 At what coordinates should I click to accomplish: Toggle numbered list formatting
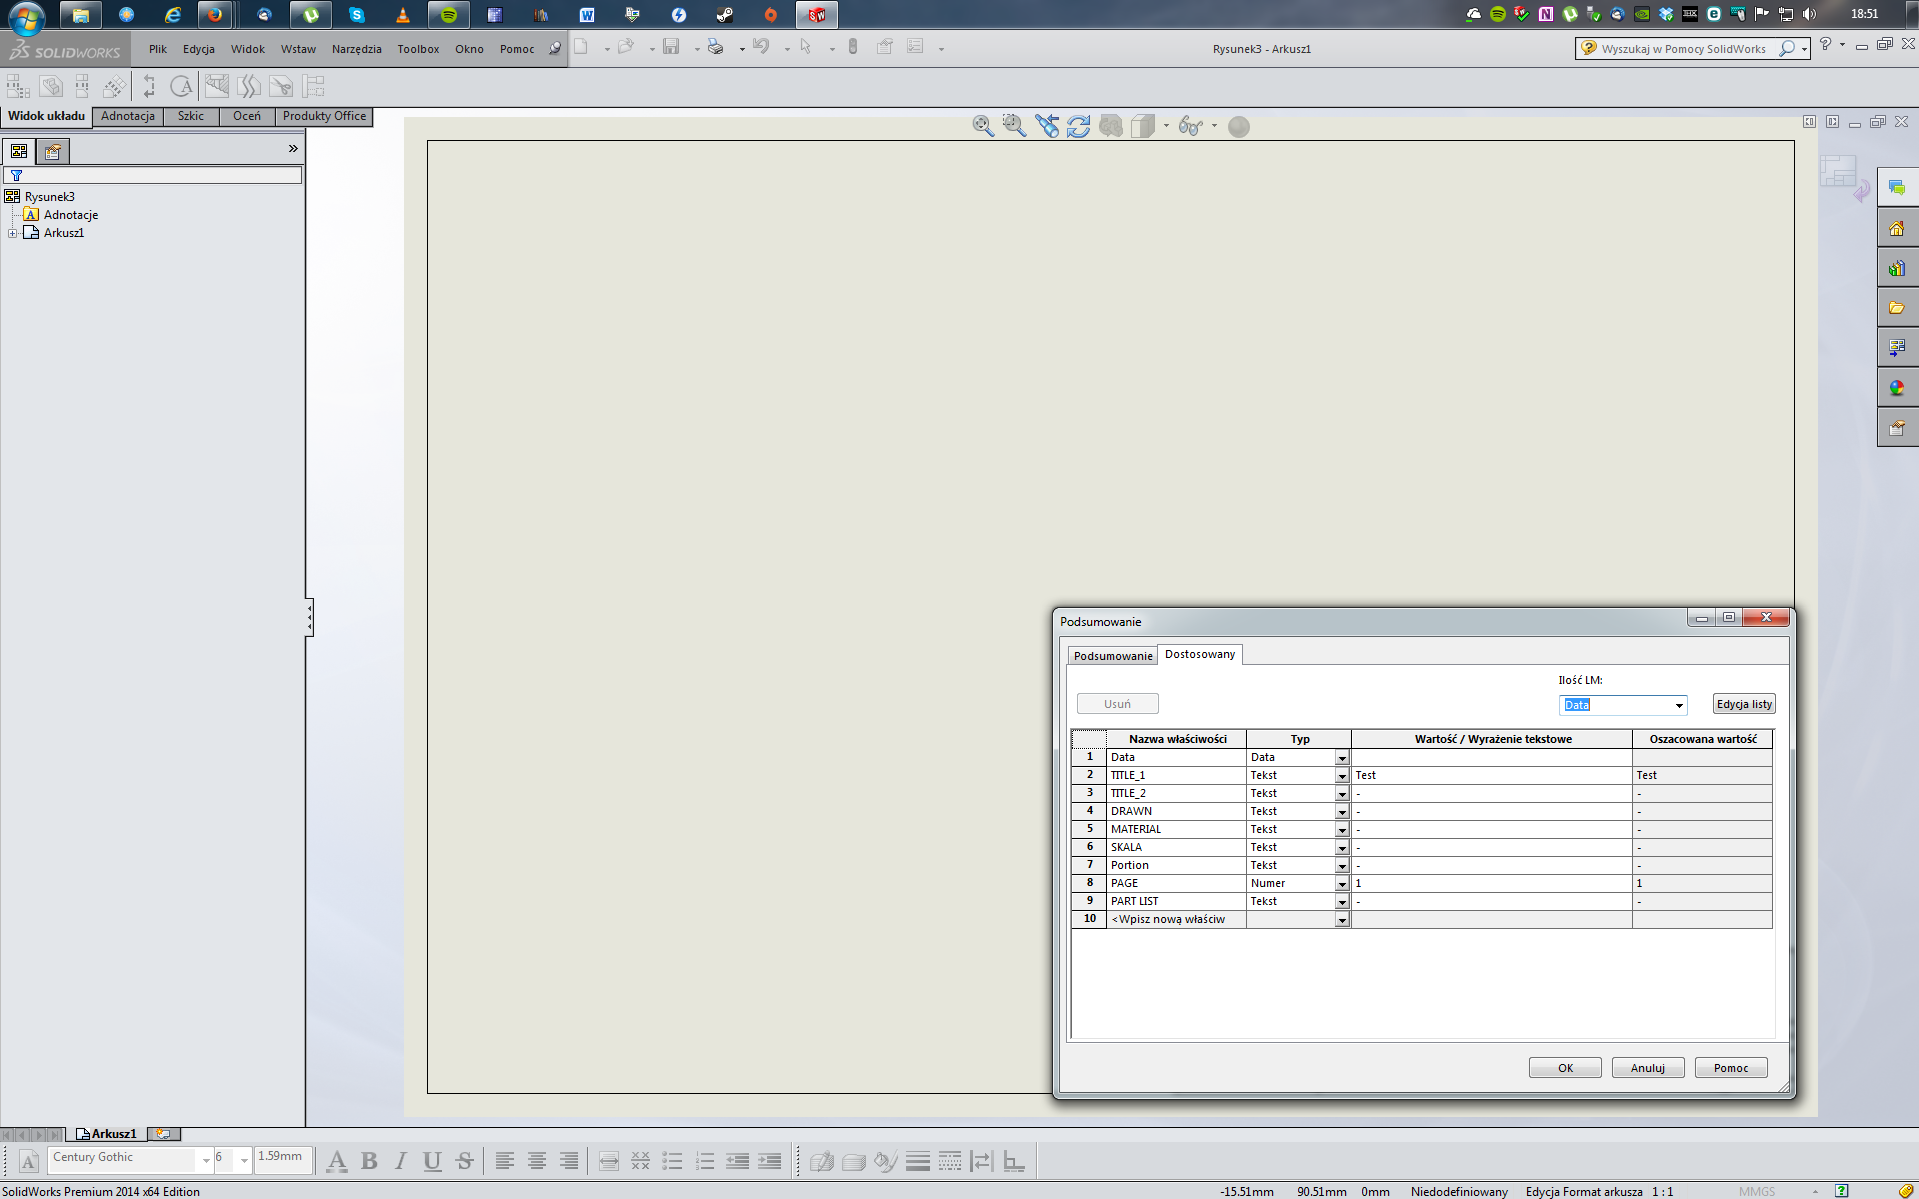click(705, 1161)
